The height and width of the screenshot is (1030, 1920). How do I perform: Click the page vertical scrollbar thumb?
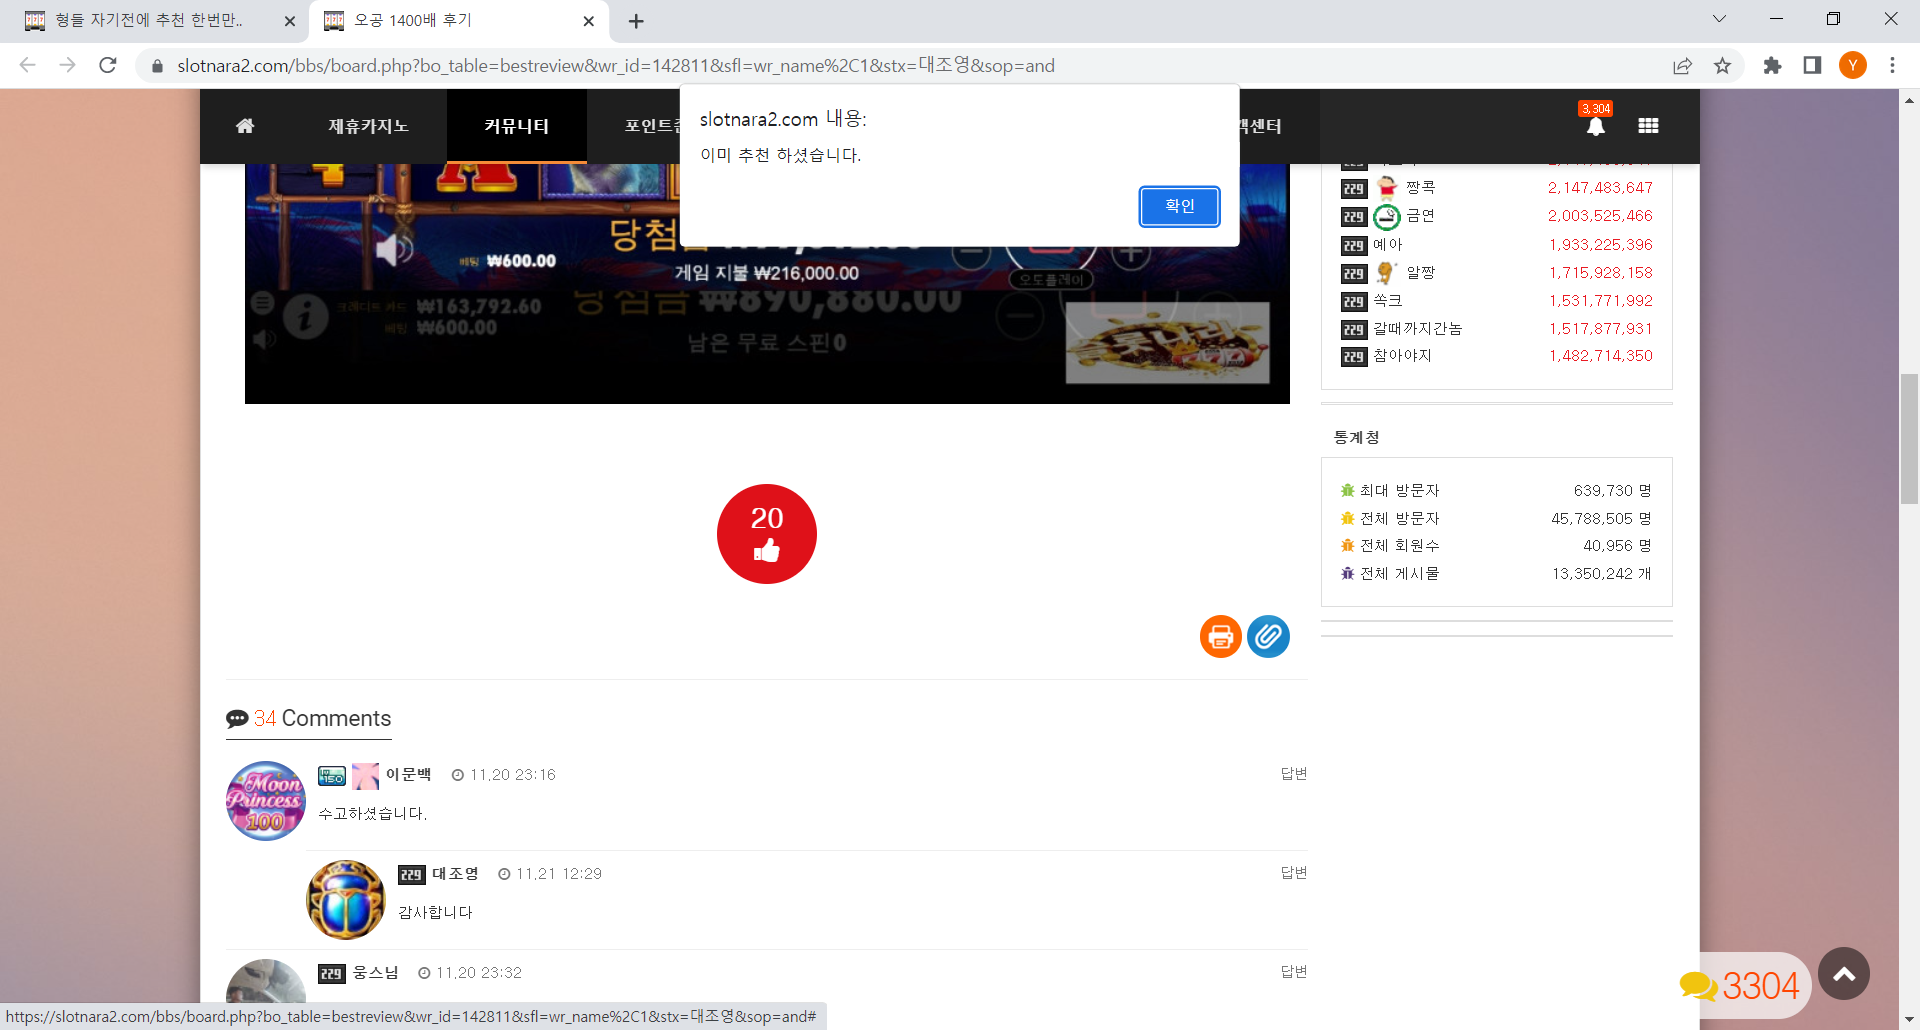(1909, 439)
